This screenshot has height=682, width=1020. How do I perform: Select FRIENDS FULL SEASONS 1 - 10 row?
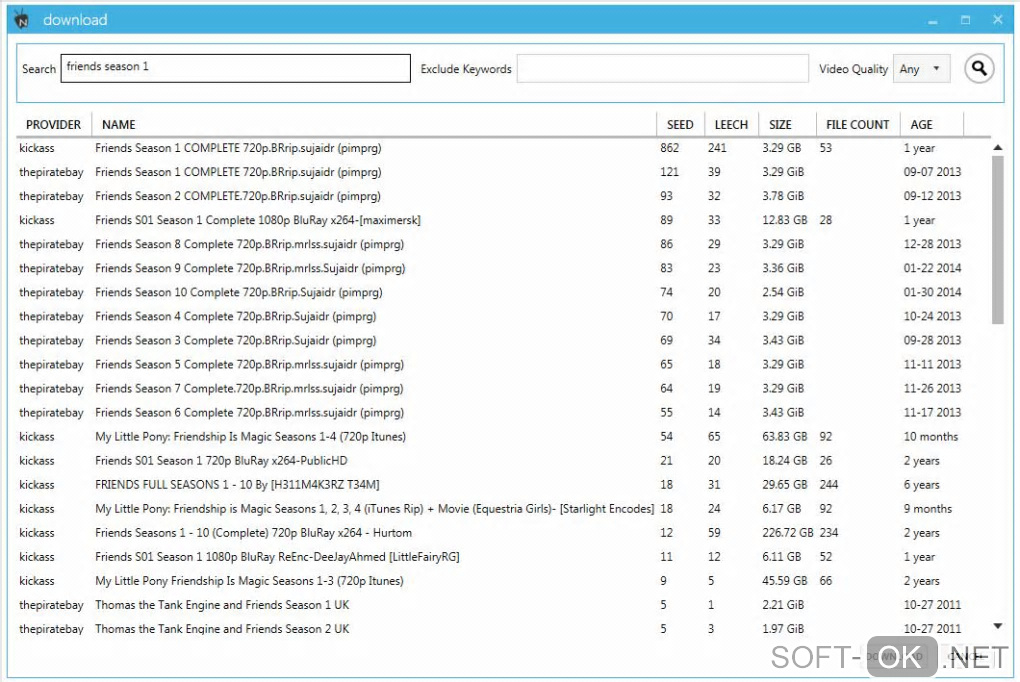503,485
